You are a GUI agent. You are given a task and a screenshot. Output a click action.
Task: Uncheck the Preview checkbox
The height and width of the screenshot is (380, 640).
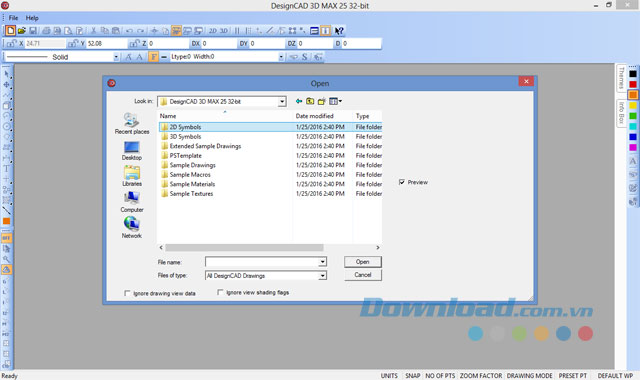pyautogui.click(x=402, y=182)
